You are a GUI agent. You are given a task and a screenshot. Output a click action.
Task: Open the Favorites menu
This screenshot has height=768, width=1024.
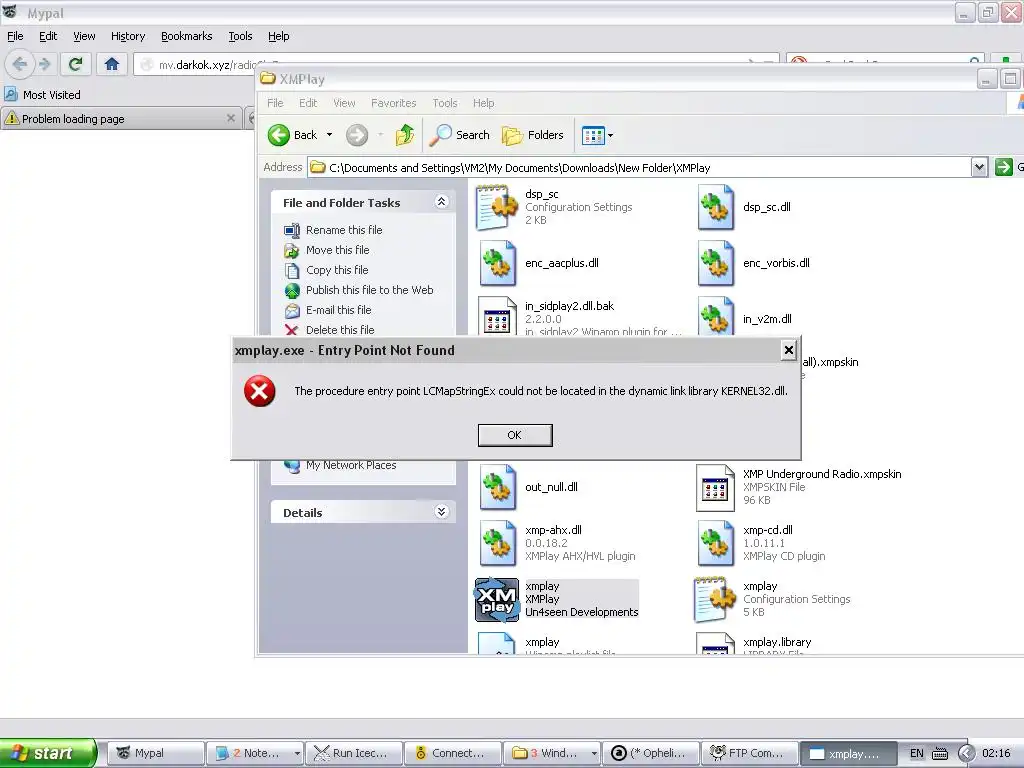click(393, 103)
